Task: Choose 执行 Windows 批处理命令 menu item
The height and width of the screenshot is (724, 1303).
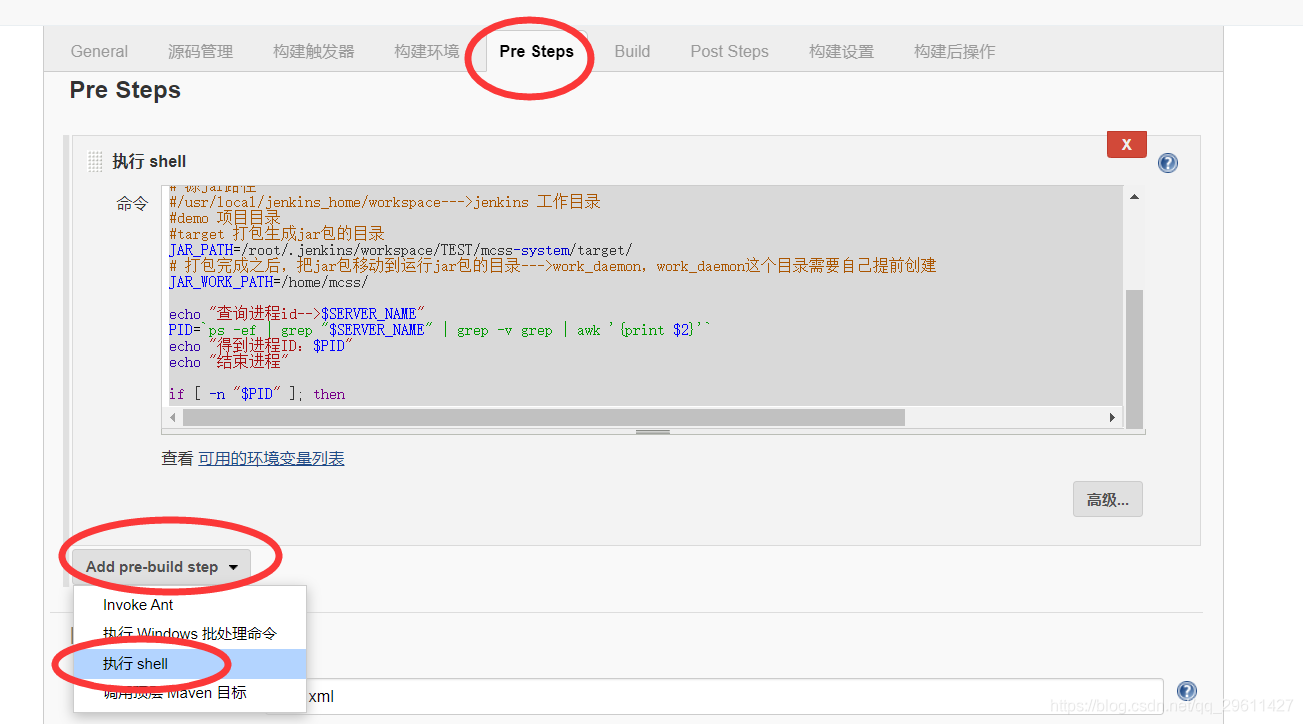Action: 190,634
